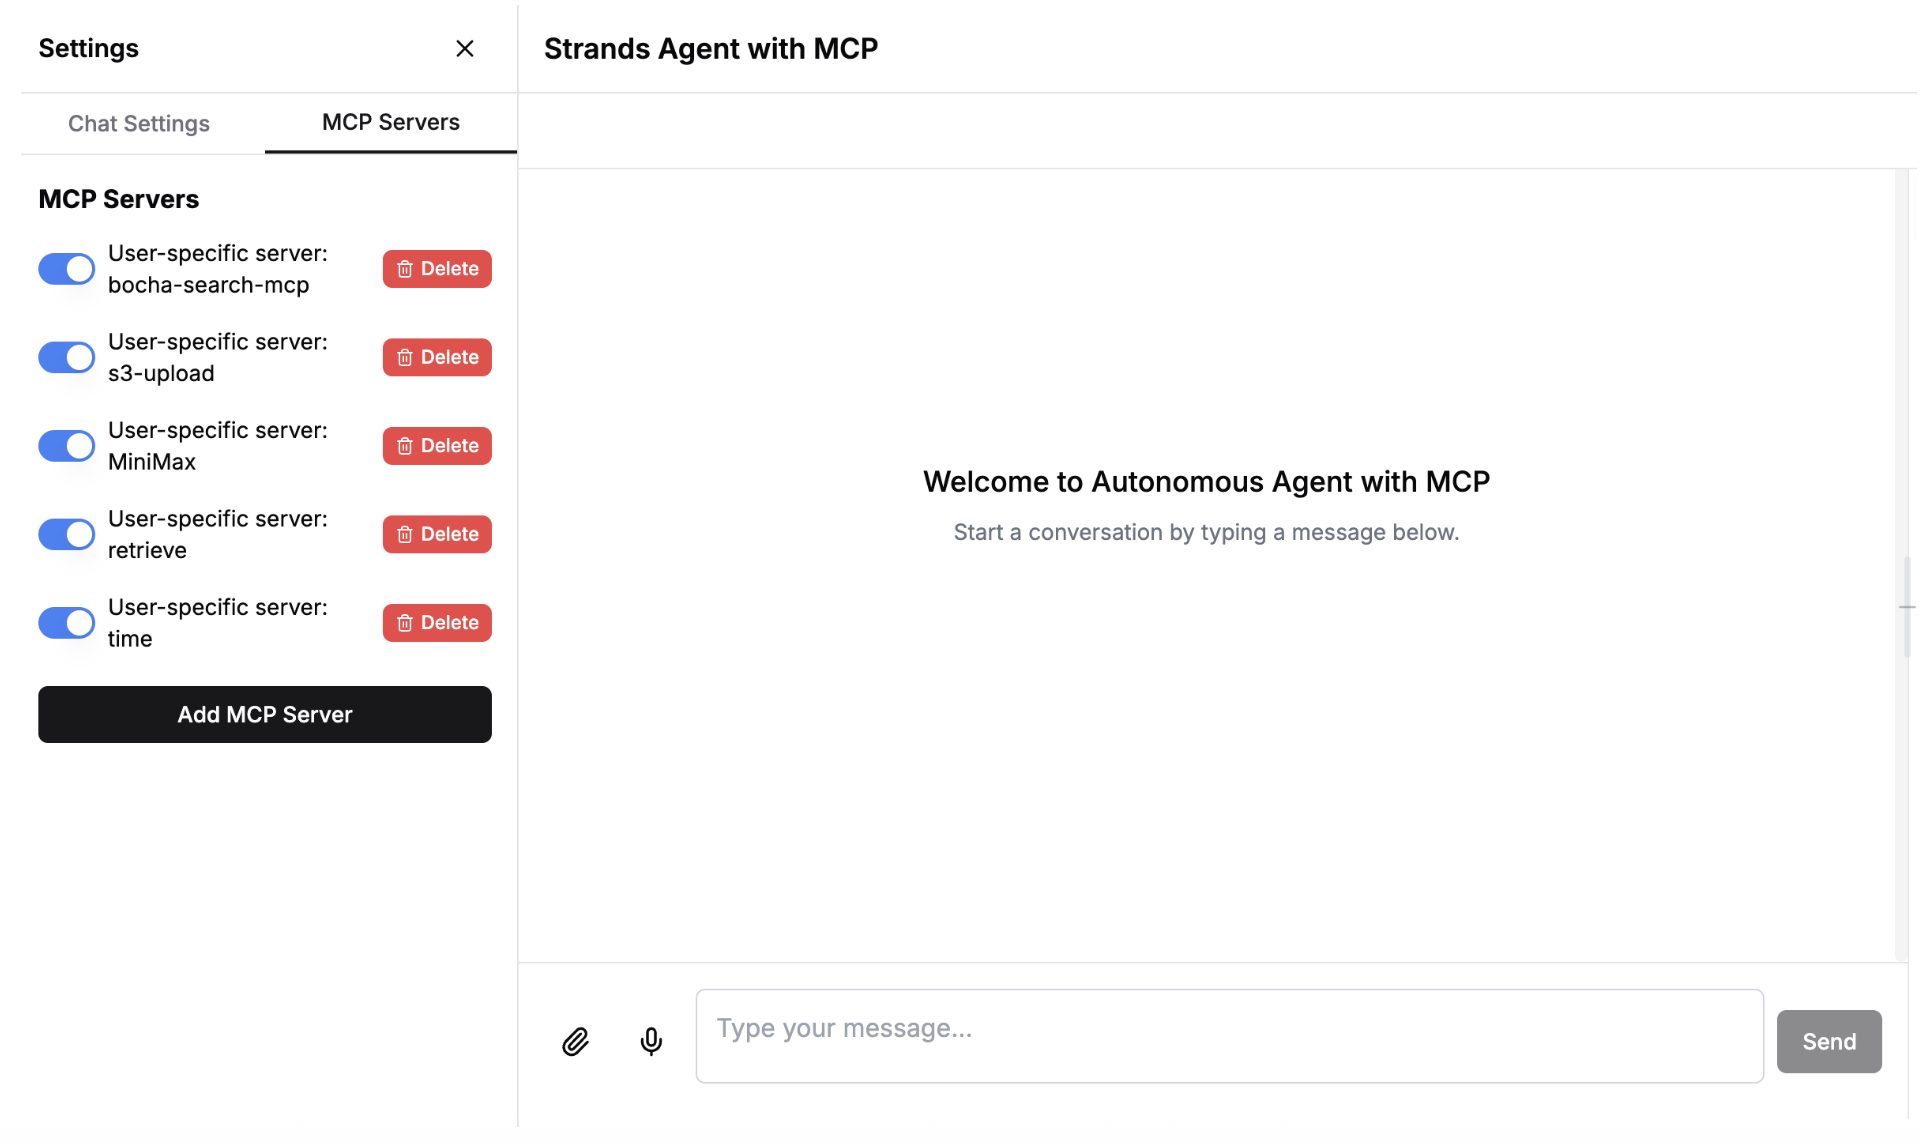Image resolution: width=1922 pixels, height=1142 pixels.
Task: Click the Send button
Action: point(1828,1041)
